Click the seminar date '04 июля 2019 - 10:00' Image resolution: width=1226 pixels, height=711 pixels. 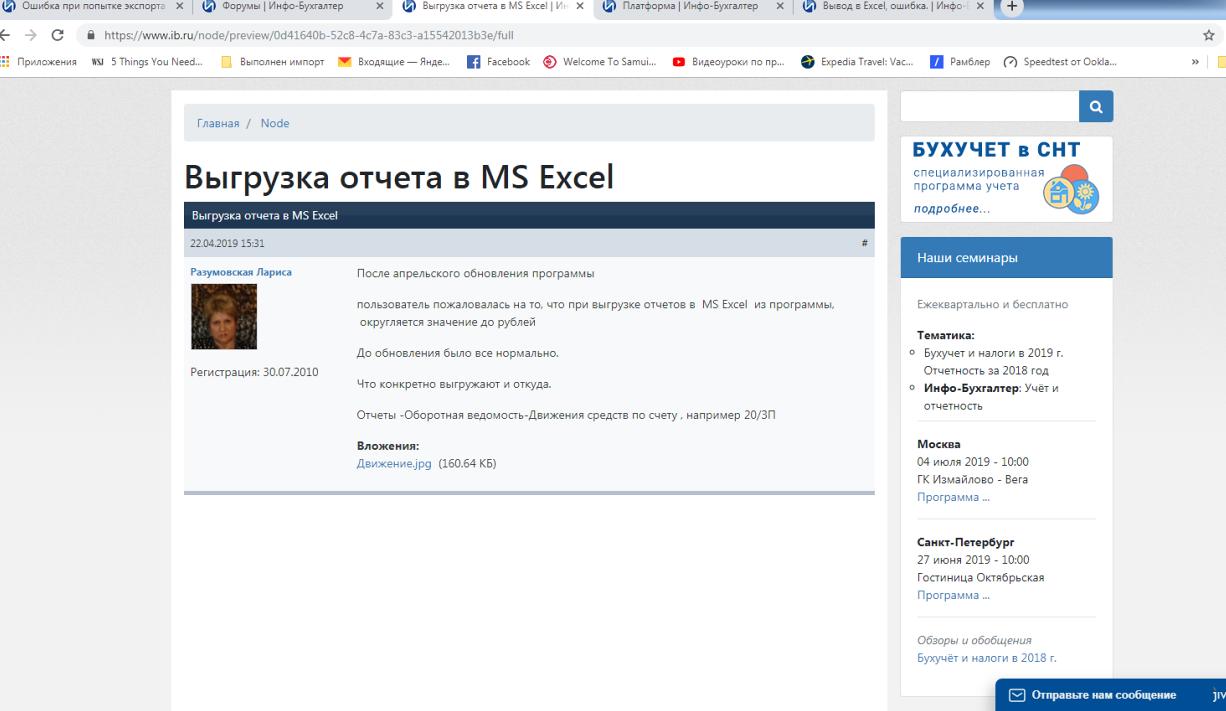pos(973,462)
